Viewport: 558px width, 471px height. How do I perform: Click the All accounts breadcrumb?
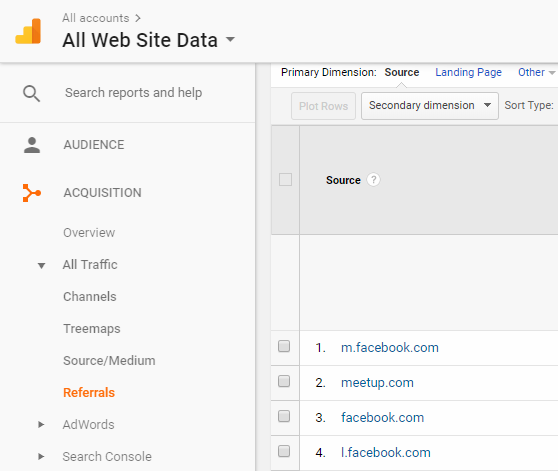(96, 18)
